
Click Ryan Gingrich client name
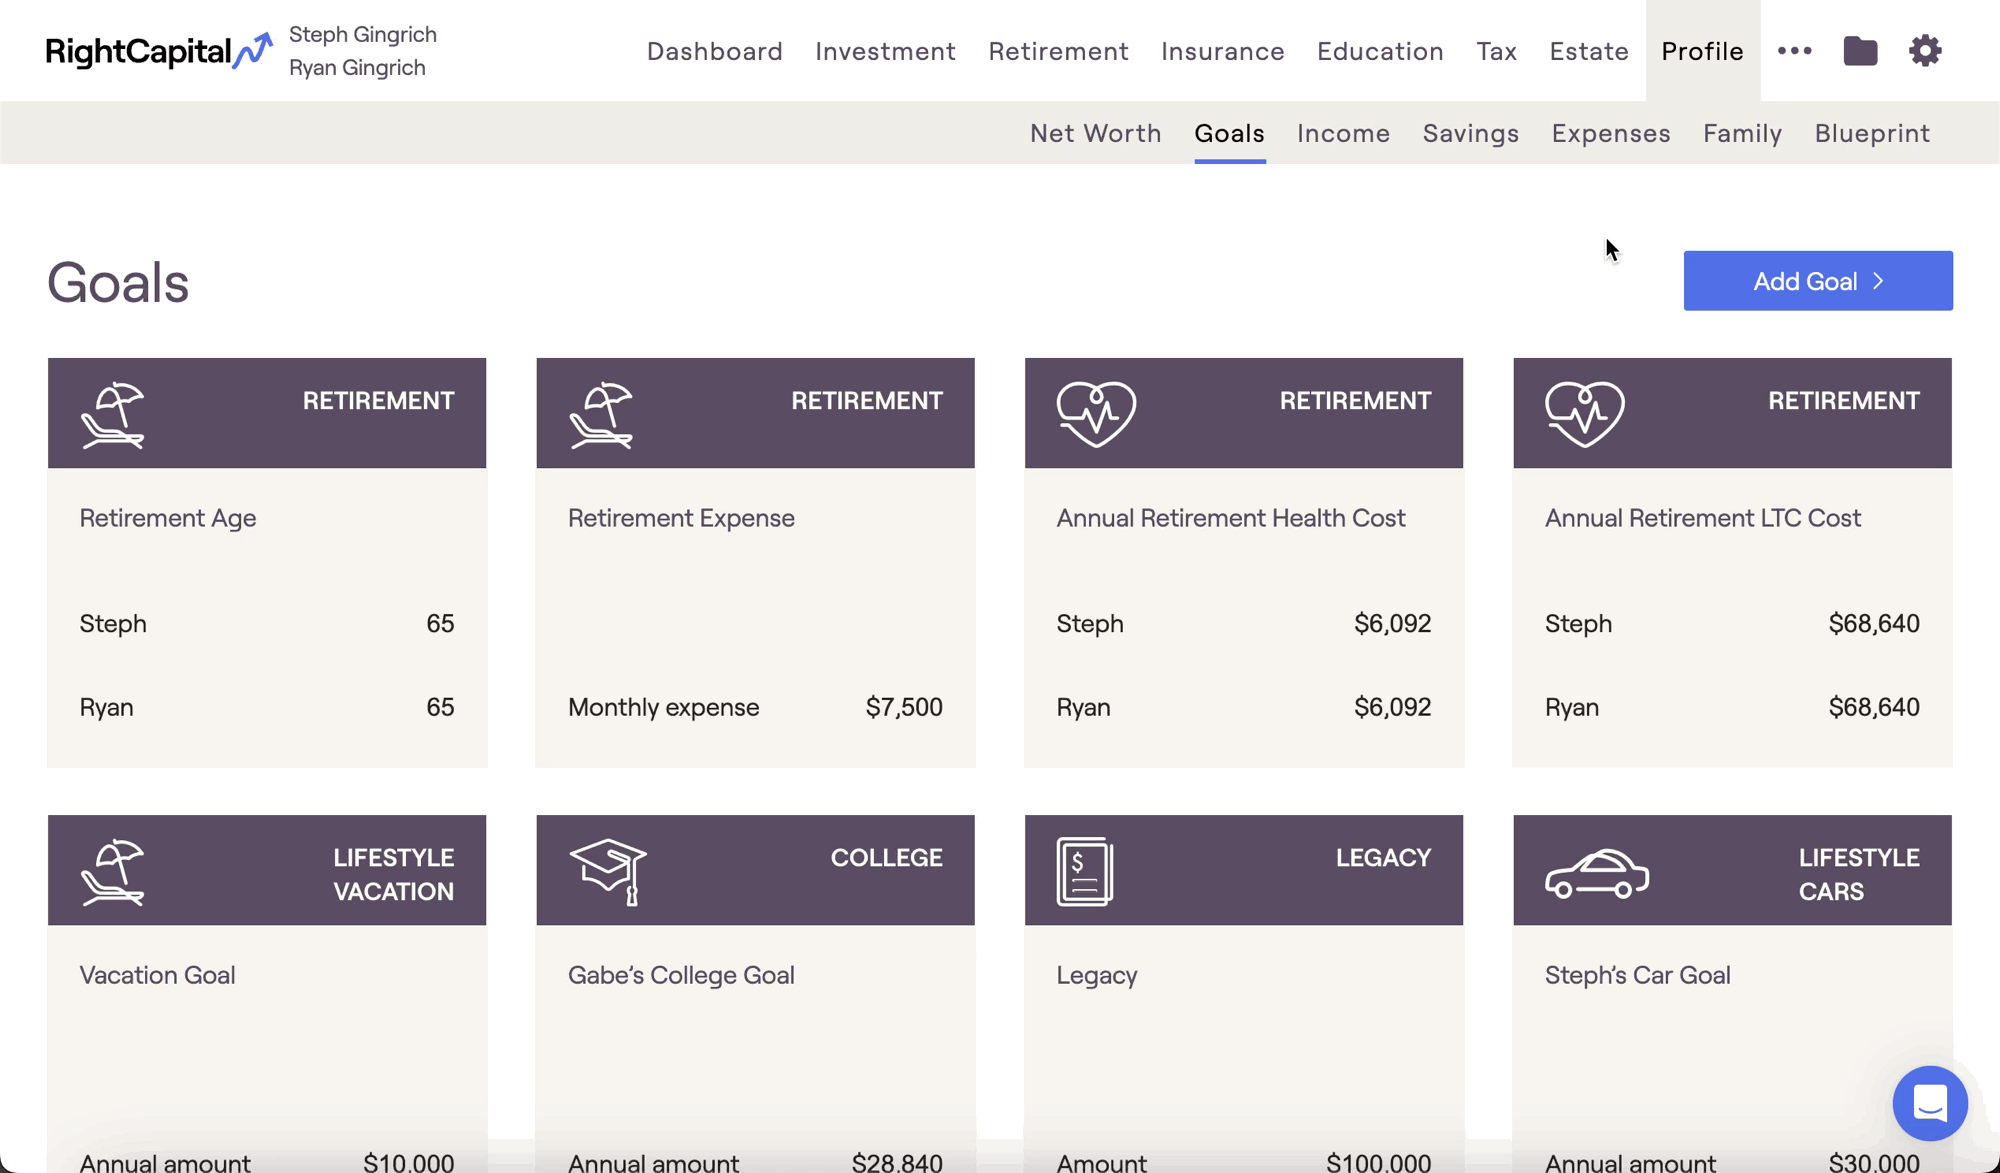[x=357, y=67]
